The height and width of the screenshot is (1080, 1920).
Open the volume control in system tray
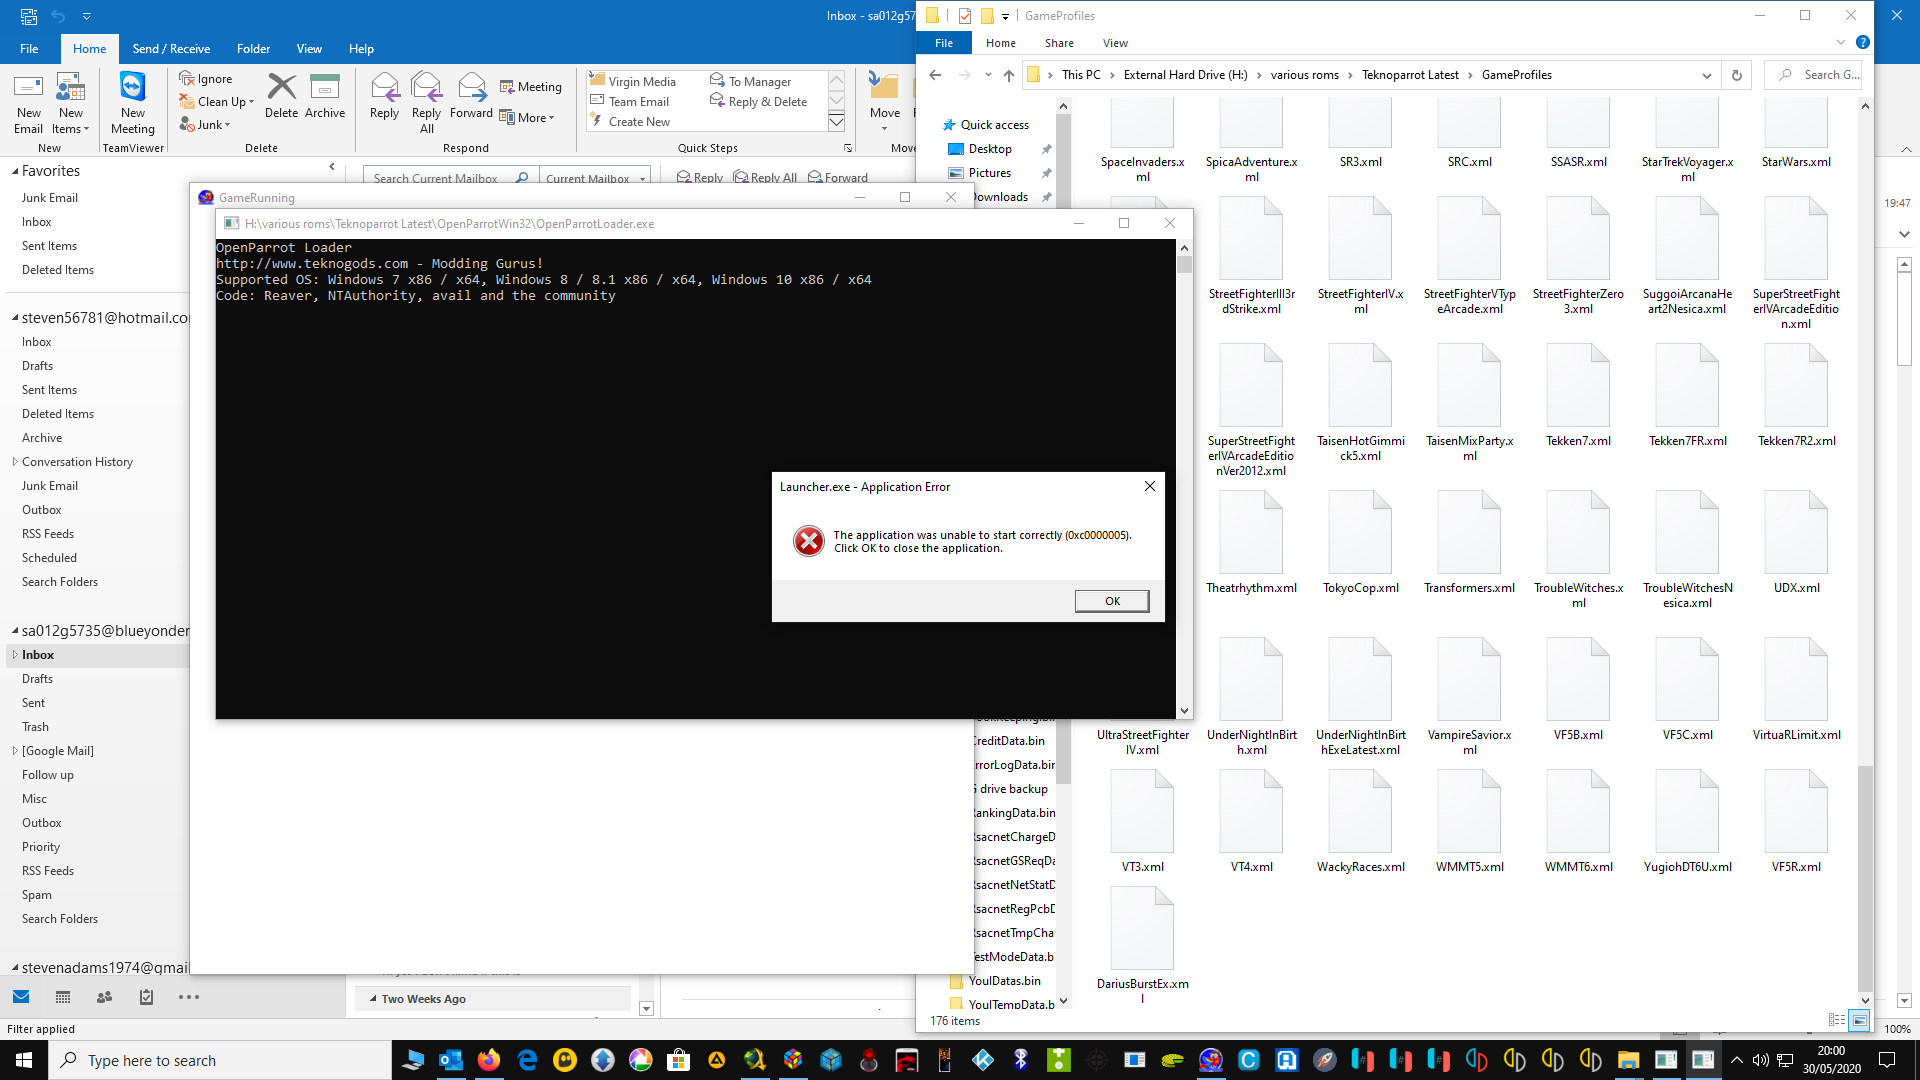click(x=1761, y=1060)
